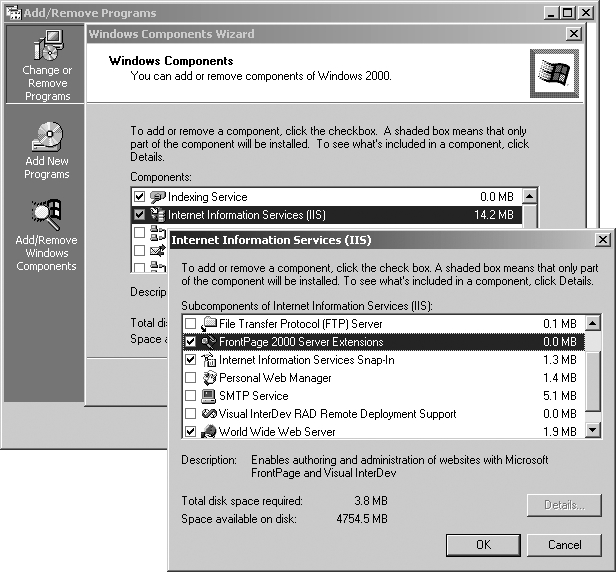
Task: Click the World Wide Web Server icon
Action: point(209,432)
